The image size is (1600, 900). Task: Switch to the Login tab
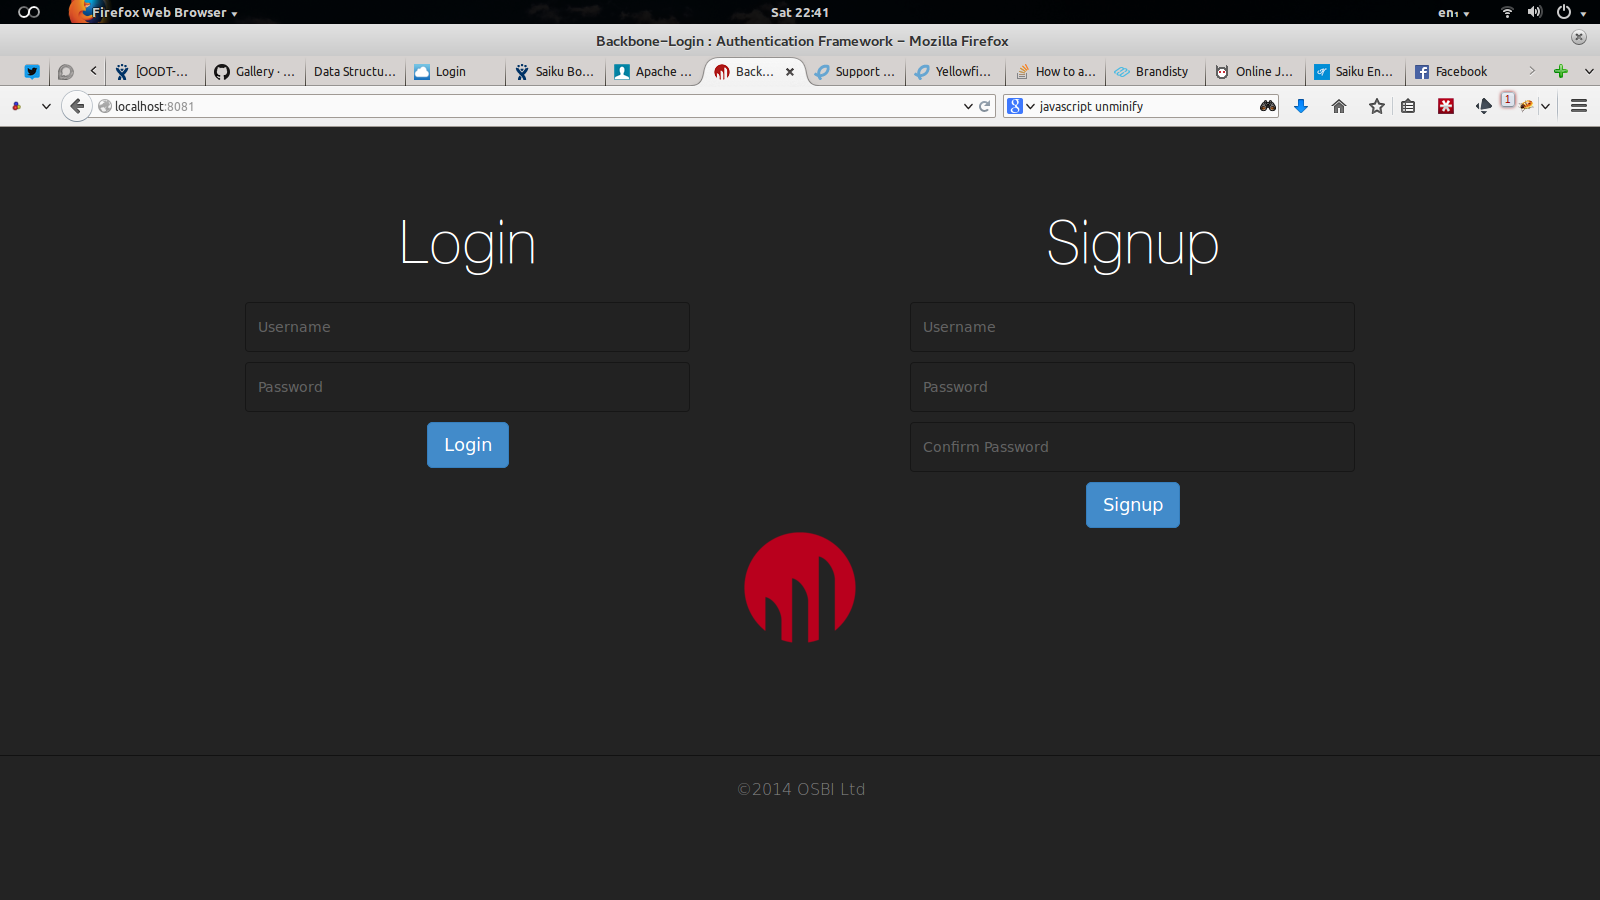click(x=455, y=72)
